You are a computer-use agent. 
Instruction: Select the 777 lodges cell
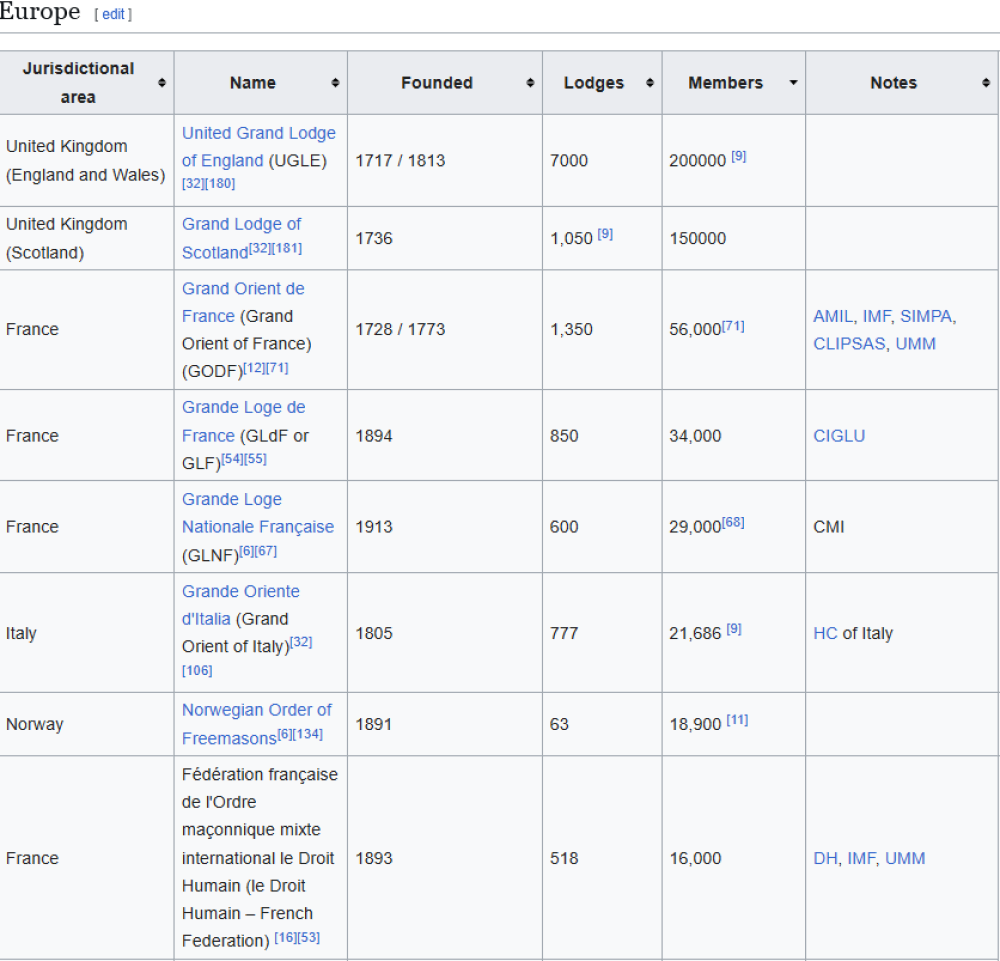(602, 633)
